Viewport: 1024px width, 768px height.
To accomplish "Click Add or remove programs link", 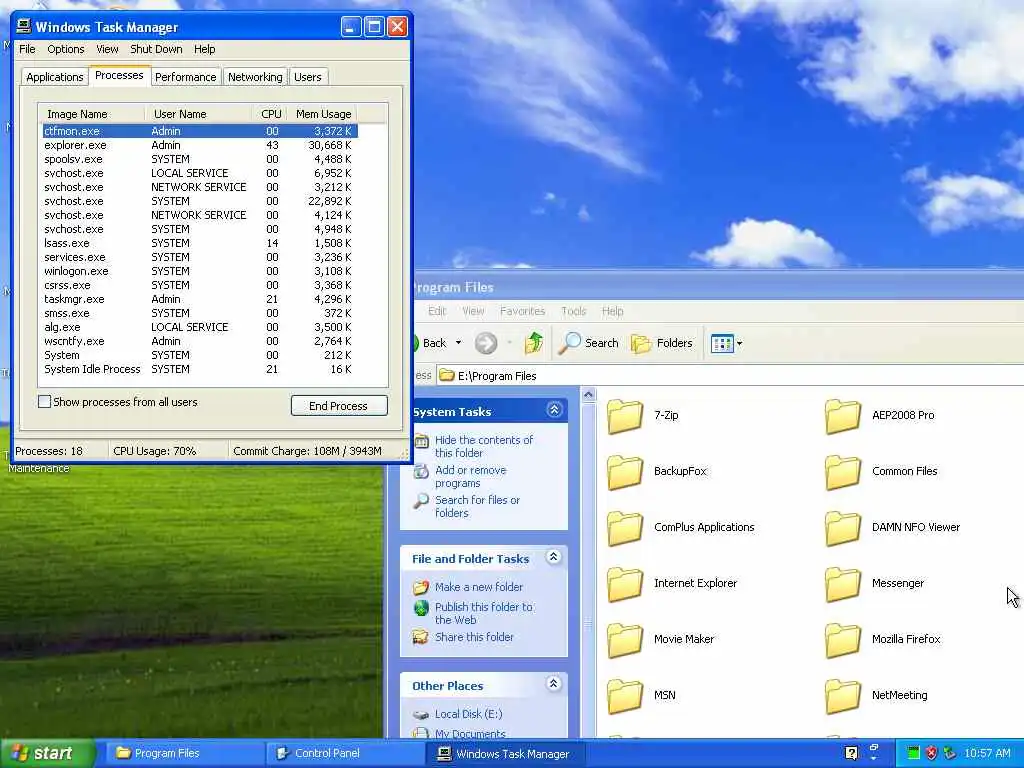I will click(470, 477).
